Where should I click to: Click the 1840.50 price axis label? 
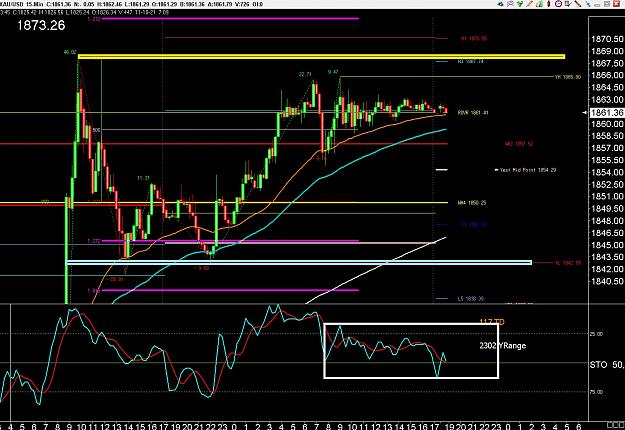[607, 281]
